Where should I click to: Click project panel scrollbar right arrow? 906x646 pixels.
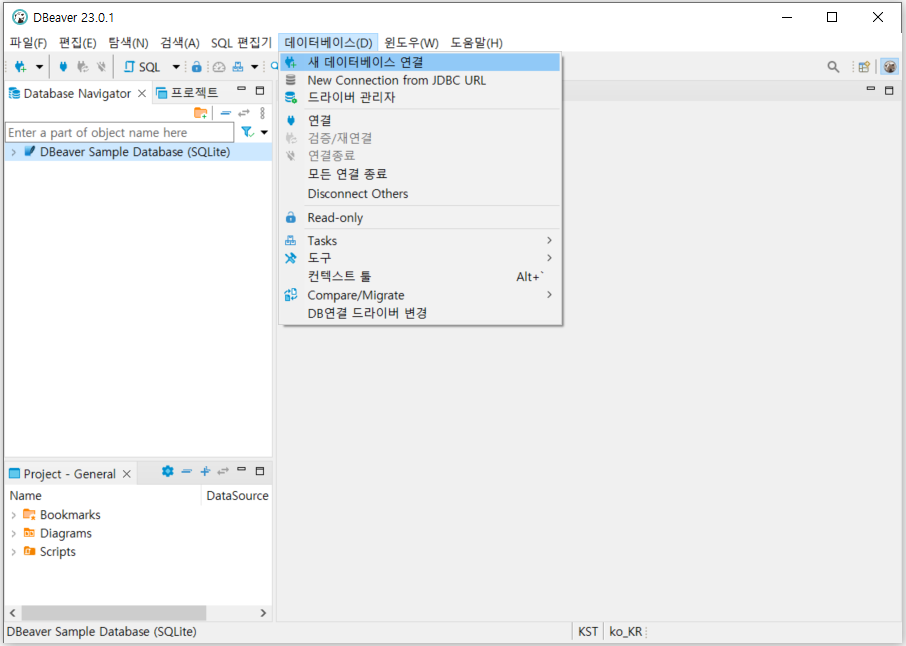point(263,612)
